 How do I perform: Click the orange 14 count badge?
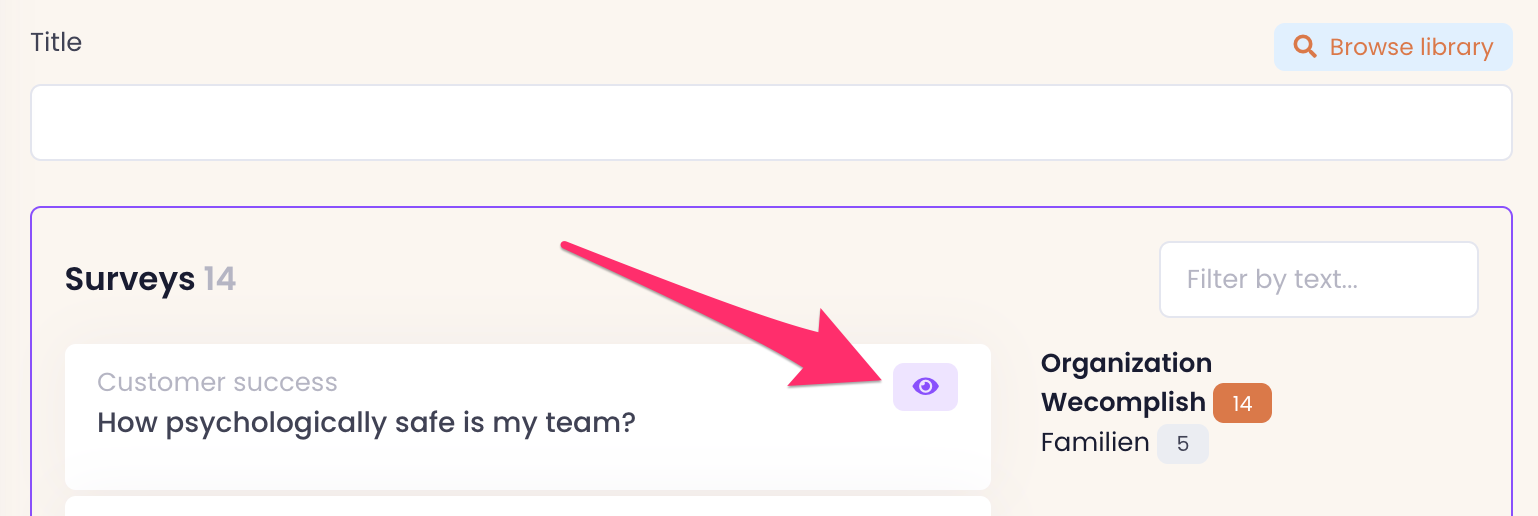(x=1242, y=403)
